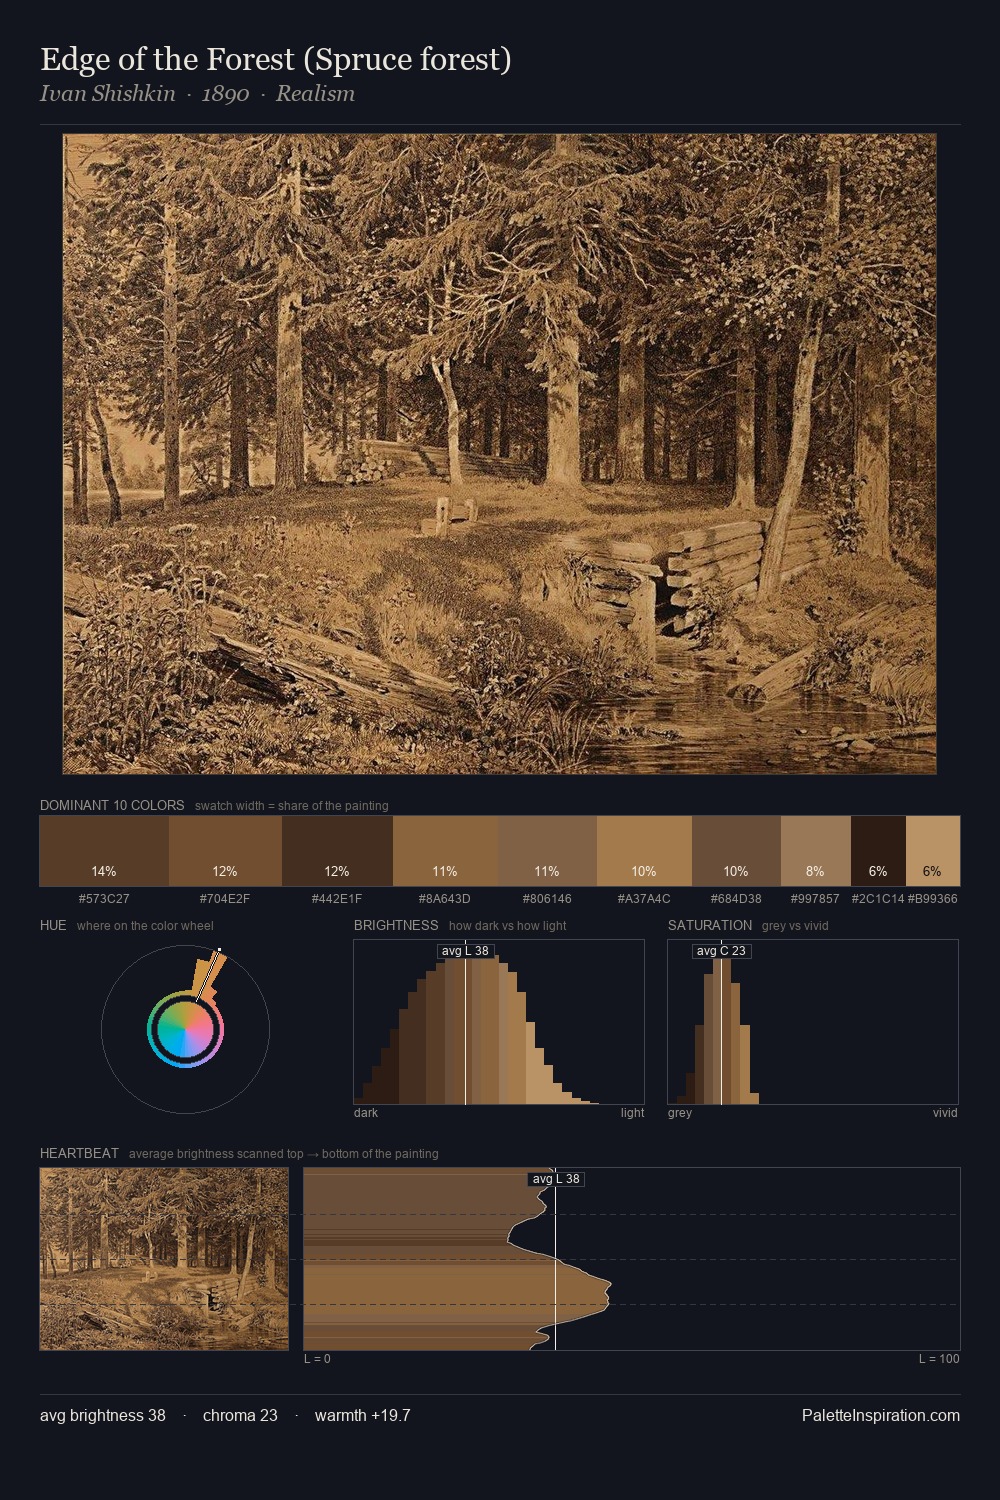1000x1500 pixels.
Task: Click the #997857 swatch
Action: (x=816, y=851)
